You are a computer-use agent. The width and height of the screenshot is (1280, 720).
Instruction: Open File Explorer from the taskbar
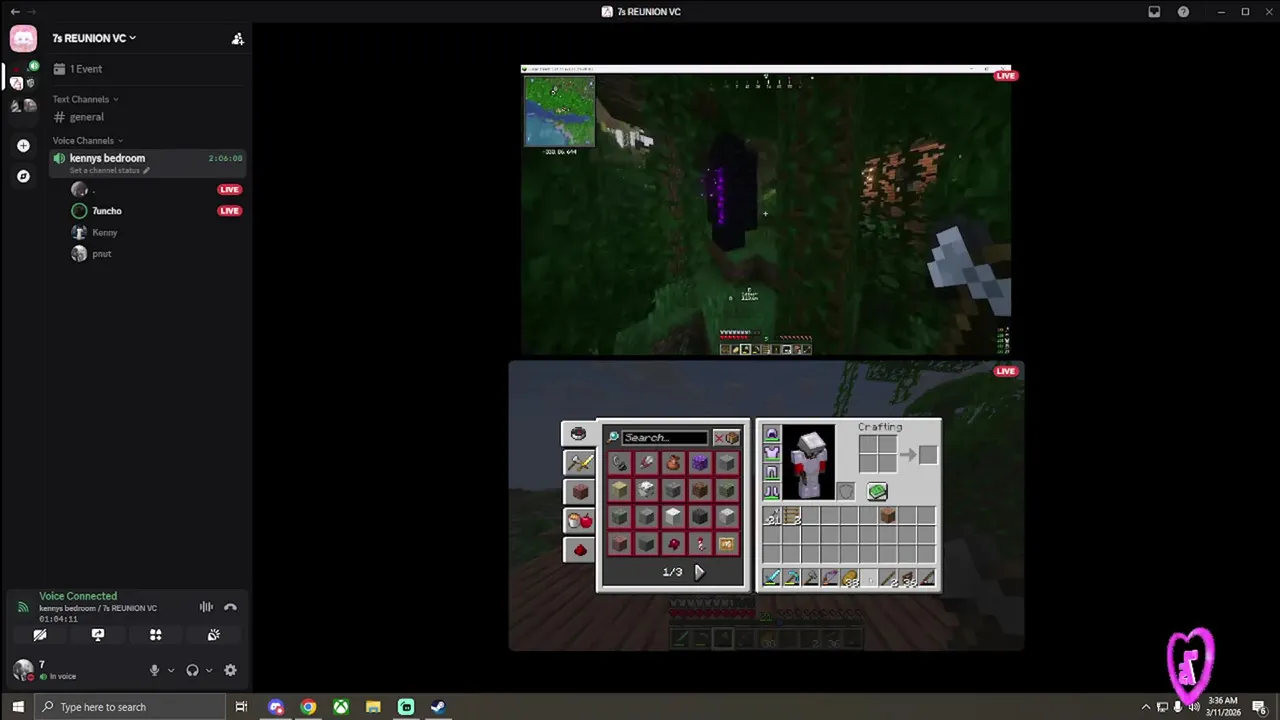373,707
